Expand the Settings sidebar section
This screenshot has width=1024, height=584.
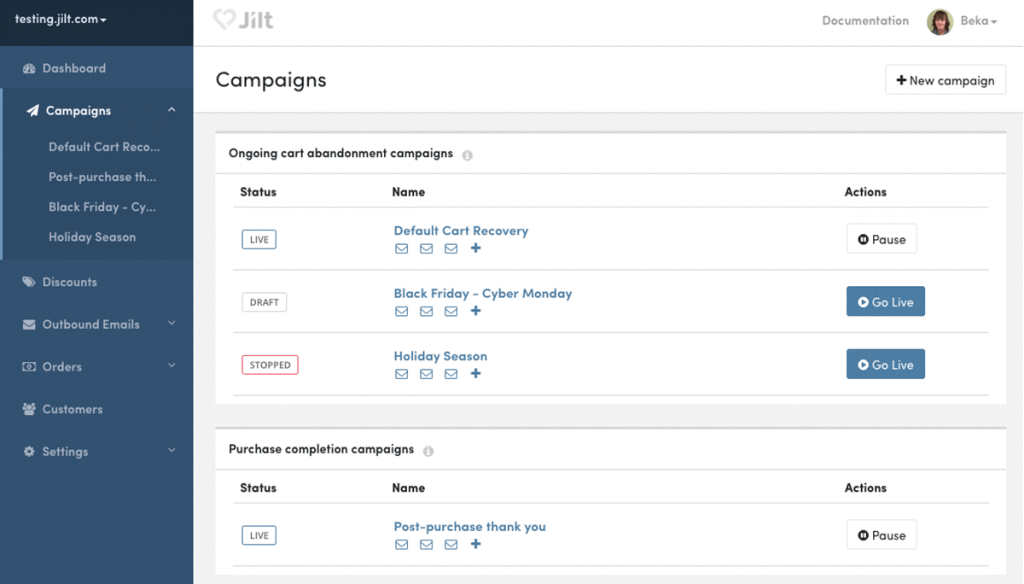[171, 451]
